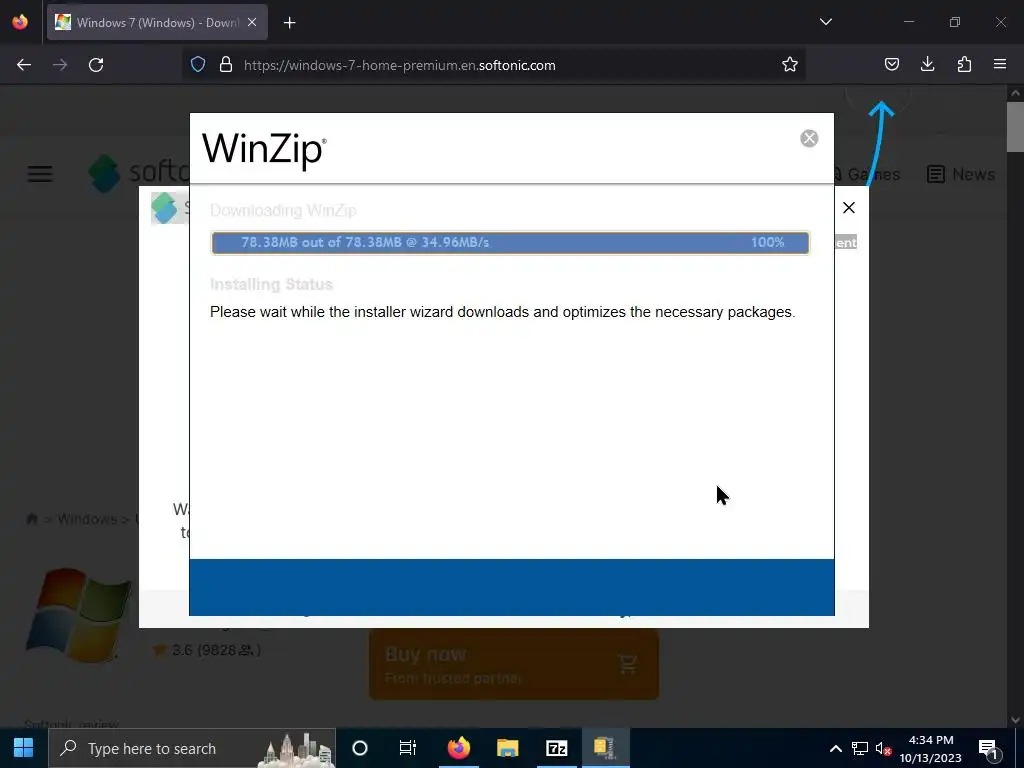Open the Firefox View icon
Viewport: 1024px width, 768px height.
pos(20,22)
